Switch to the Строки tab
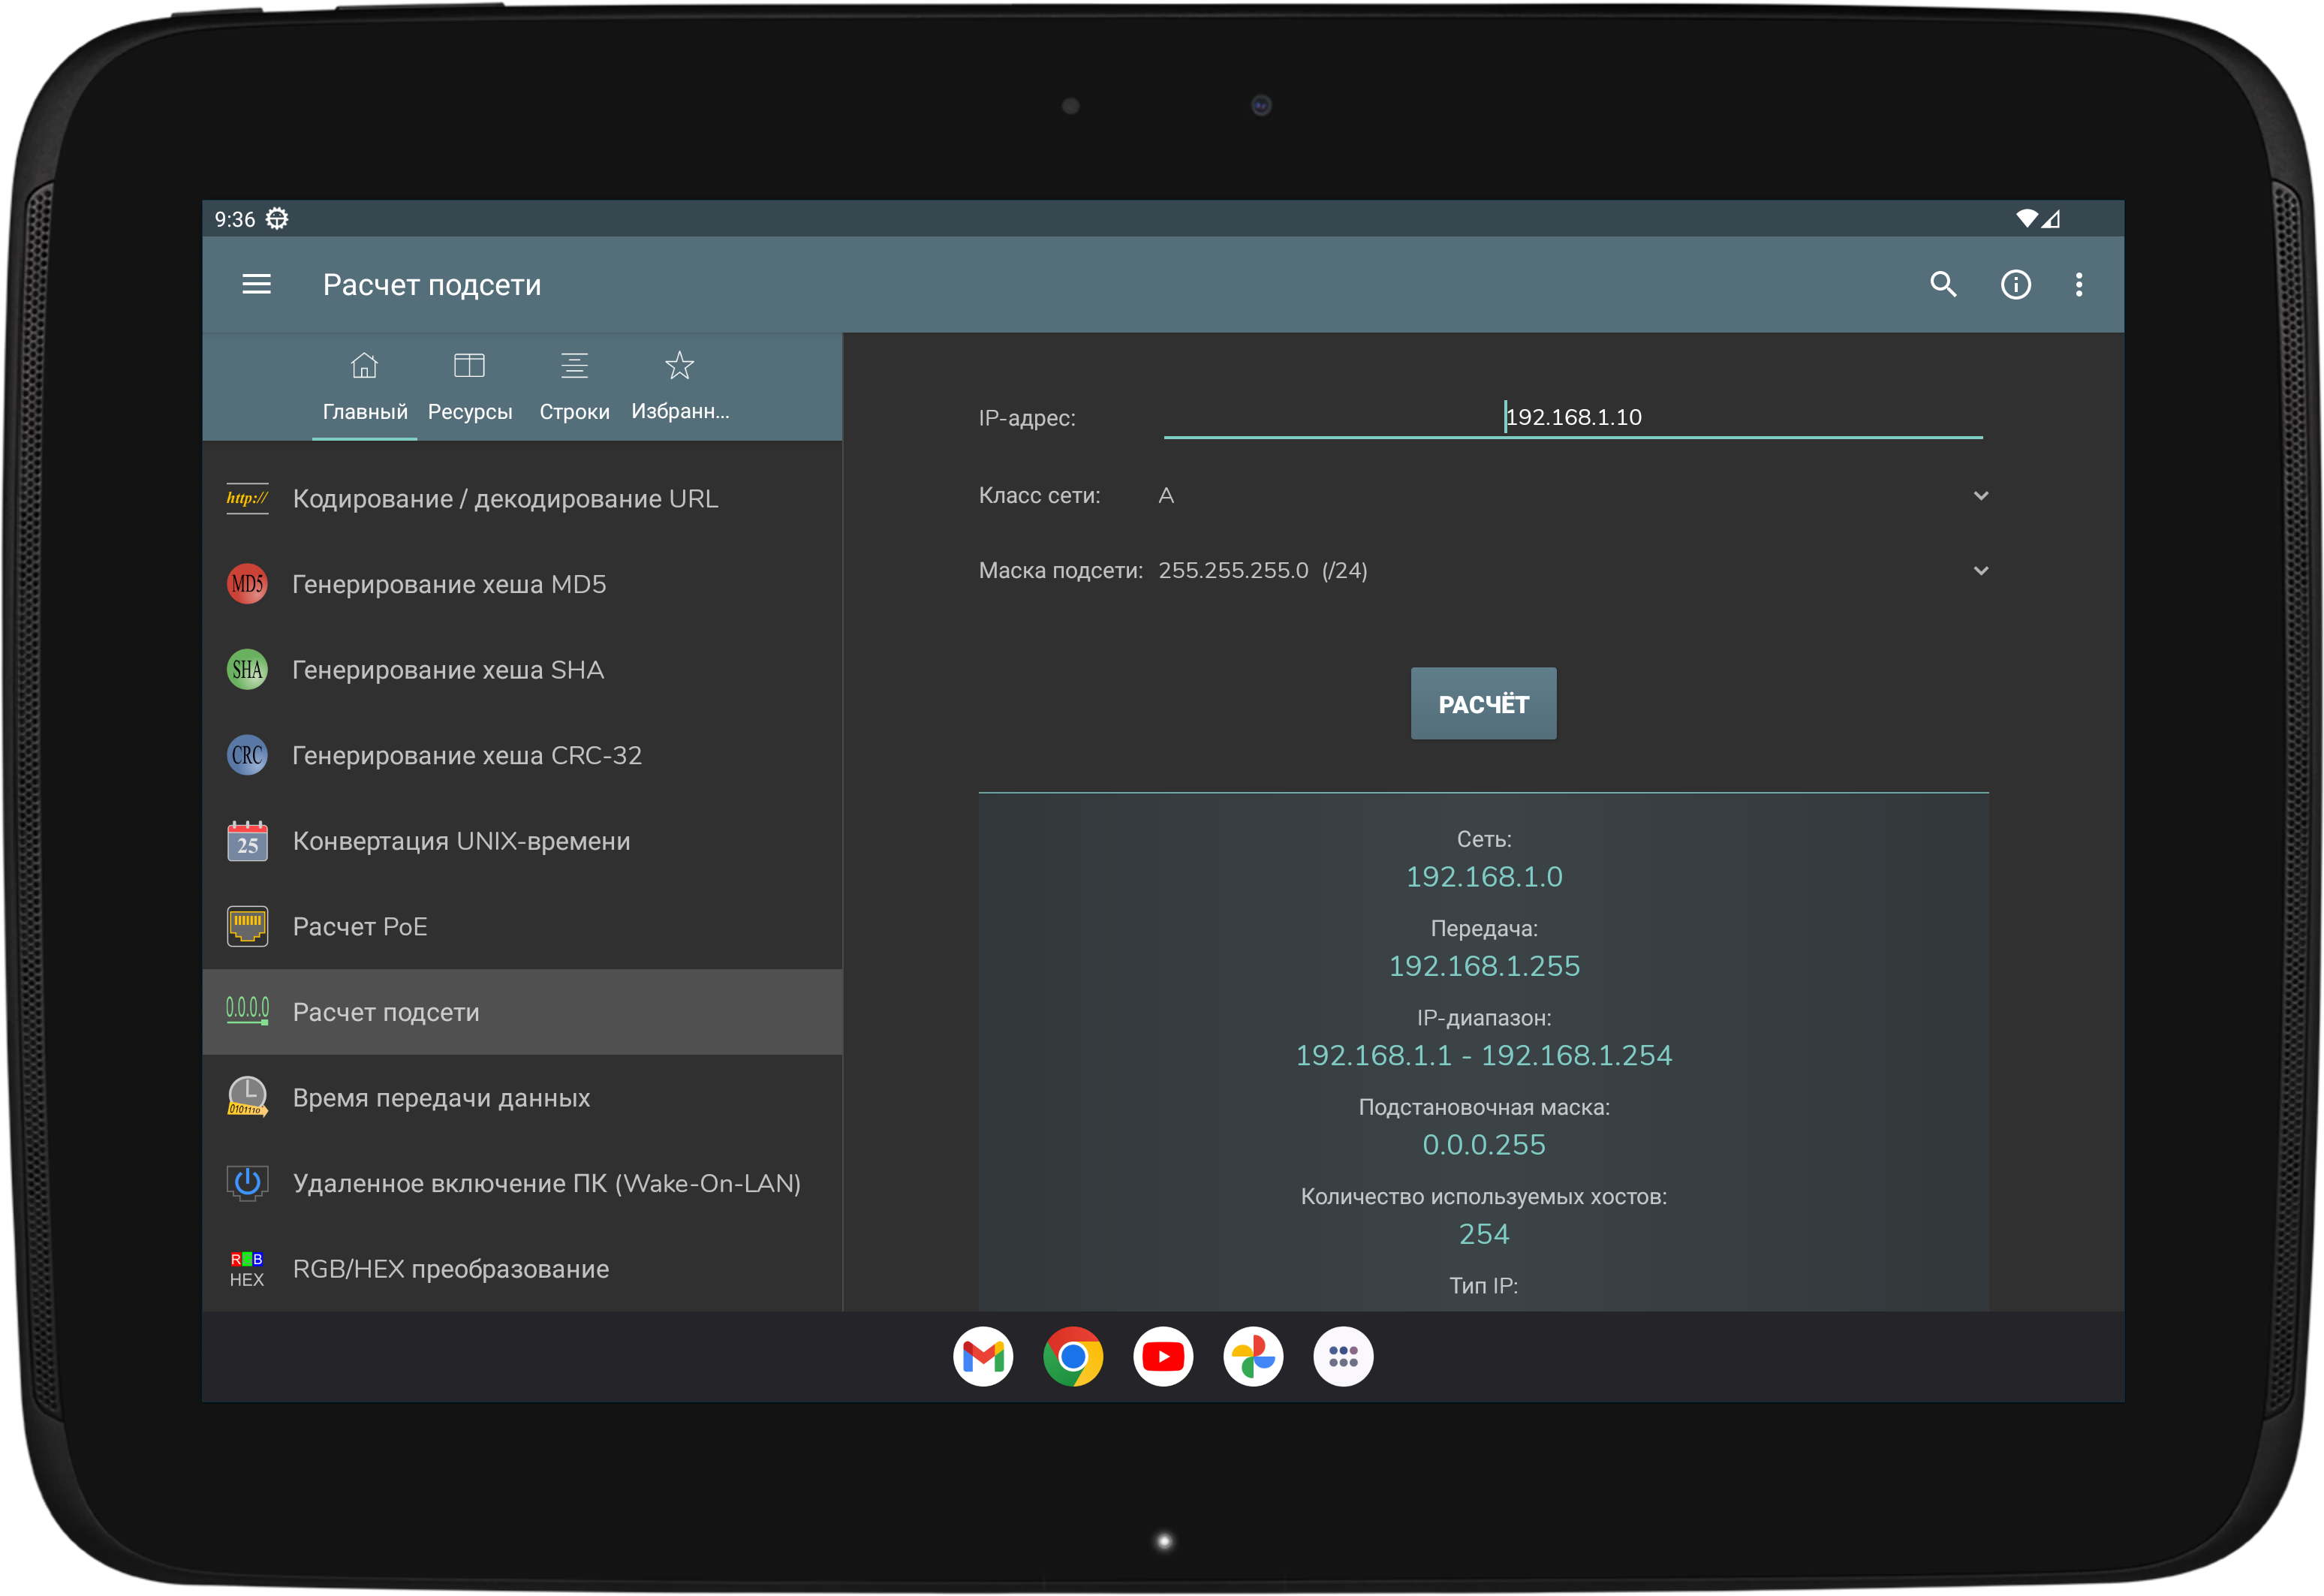The height and width of the screenshot is (1596, 2324). tap(575, 387)
